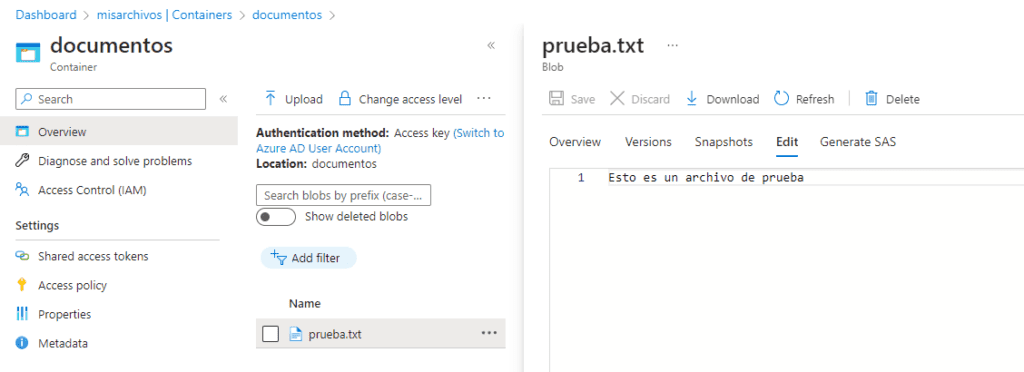This screenshot has height=372, width=1024.
Task: Check the prueba.txt row checkbox
Action: tap(270, 334)
